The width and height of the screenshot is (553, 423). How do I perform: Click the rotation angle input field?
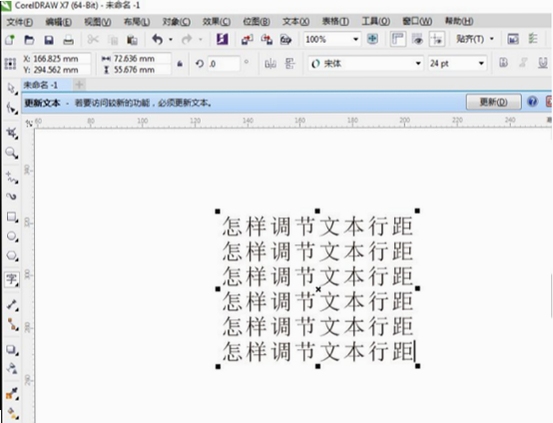pos(224,64)
